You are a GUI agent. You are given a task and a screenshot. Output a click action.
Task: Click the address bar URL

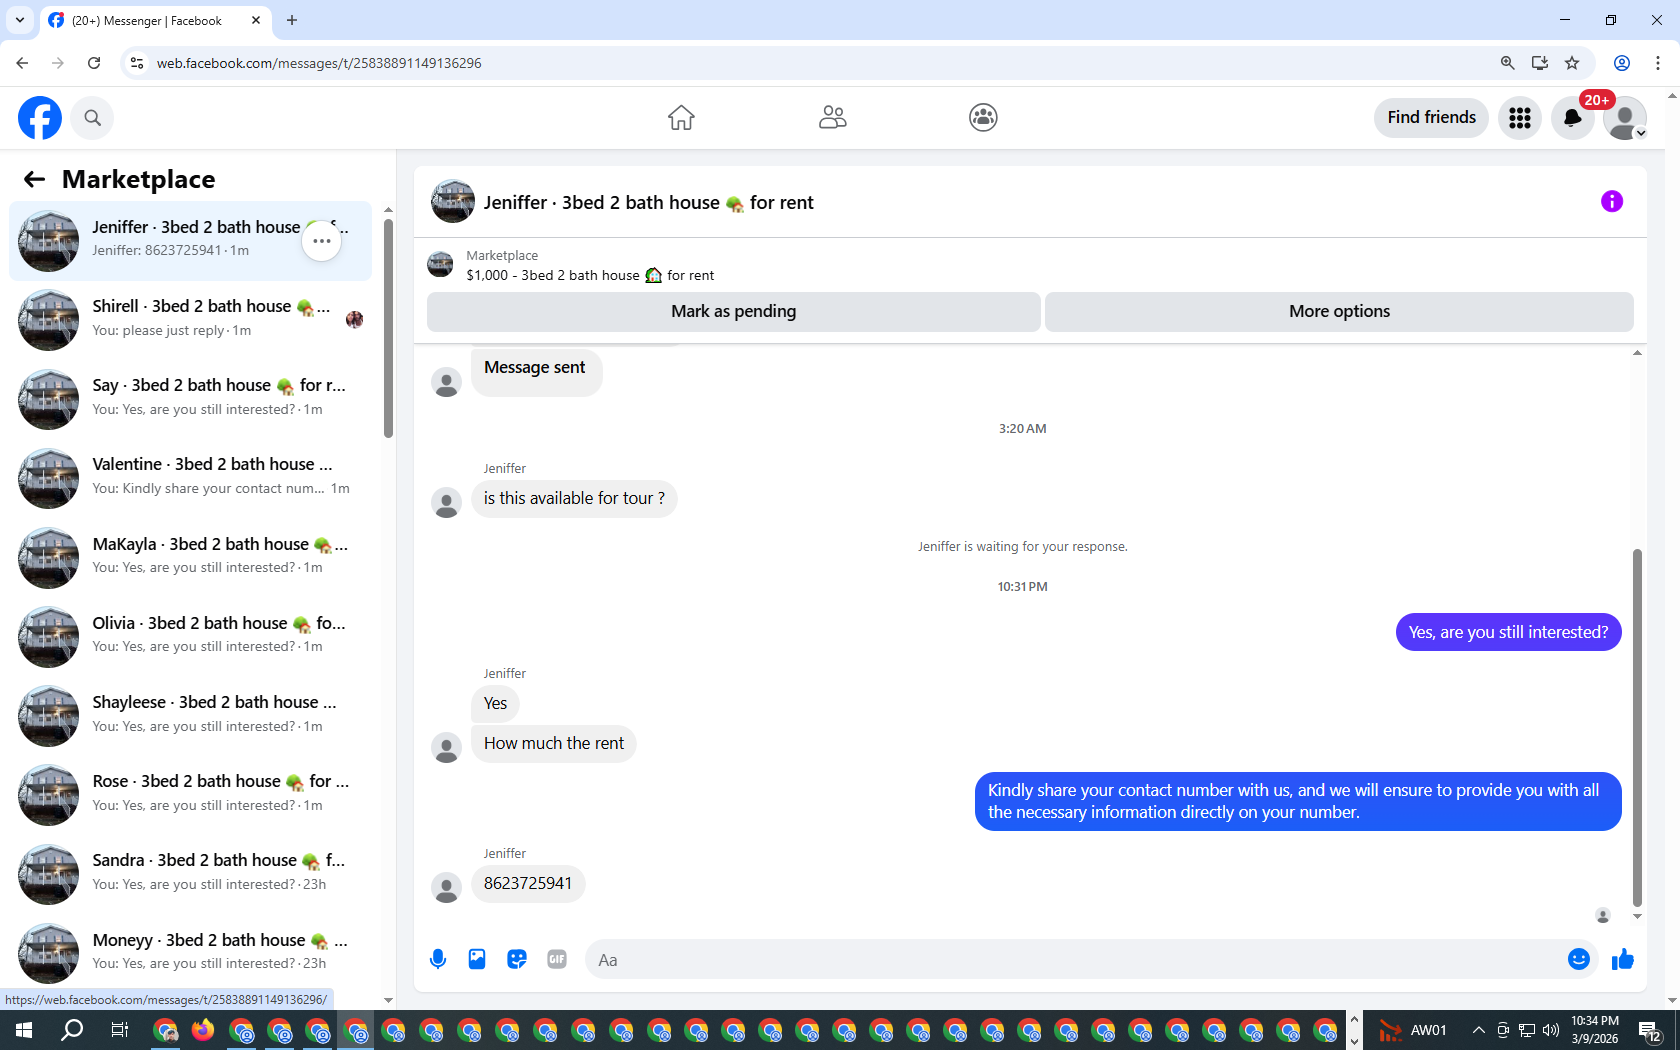[319, 63]
